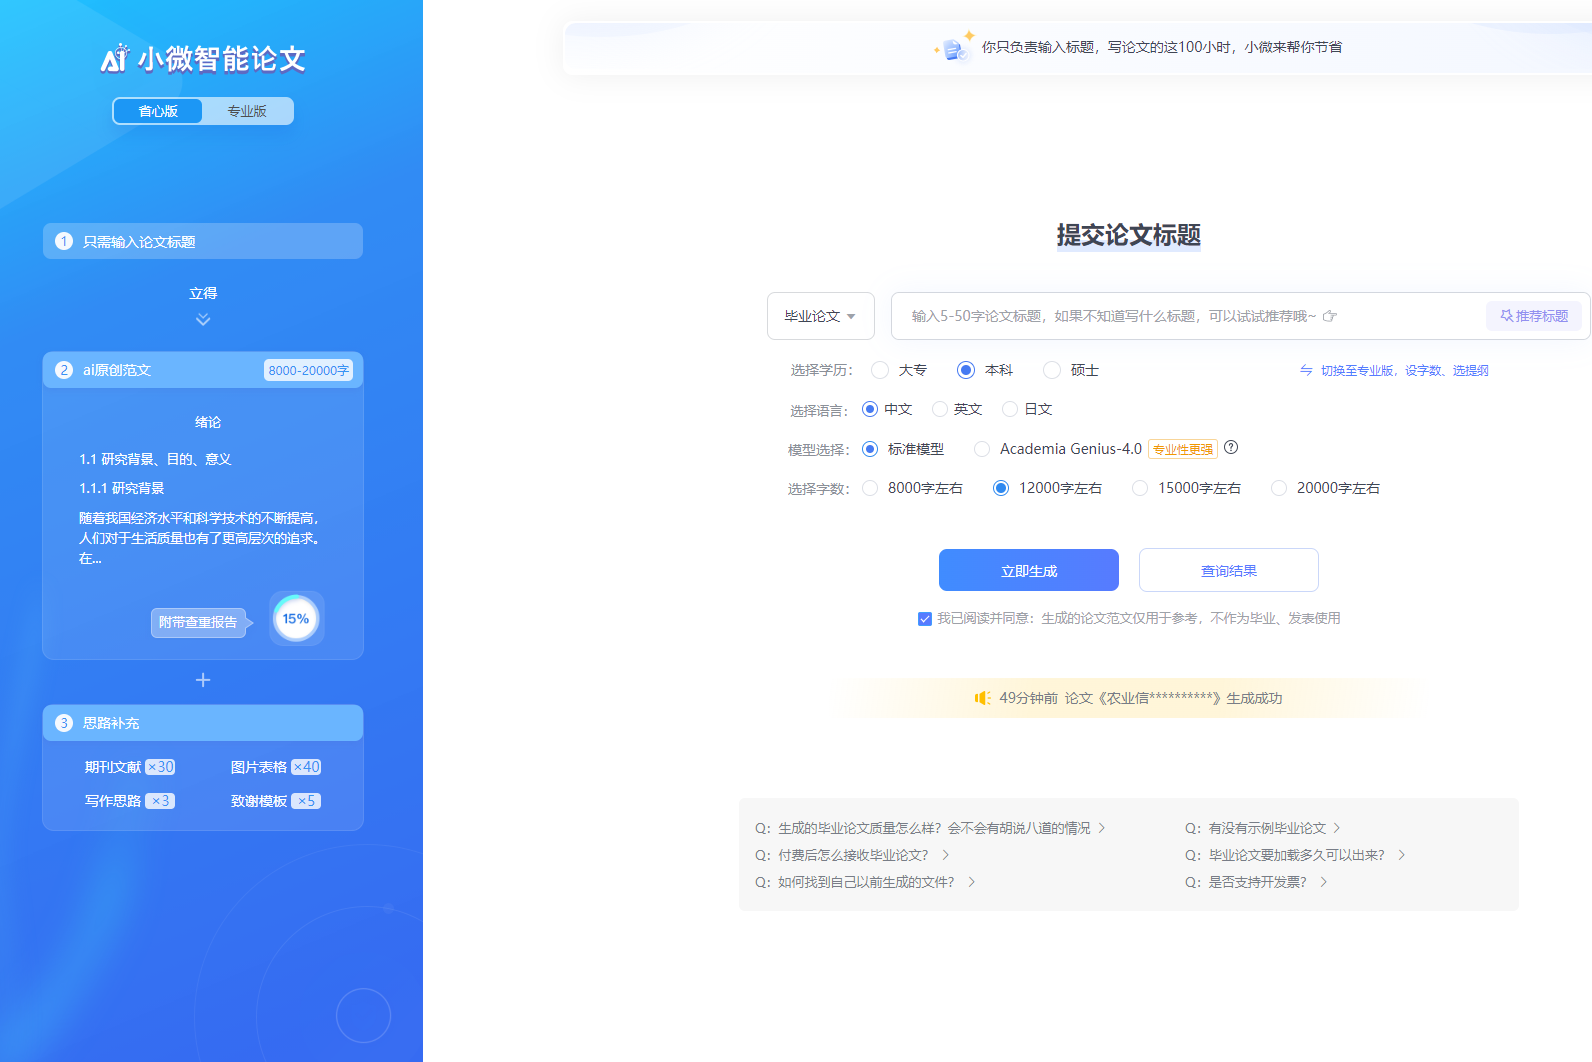Image resolution: width=1592 pixels, height=1062 pixels.
Task: Switch to the 专业版 tab
Action: [x=247, y=111]
